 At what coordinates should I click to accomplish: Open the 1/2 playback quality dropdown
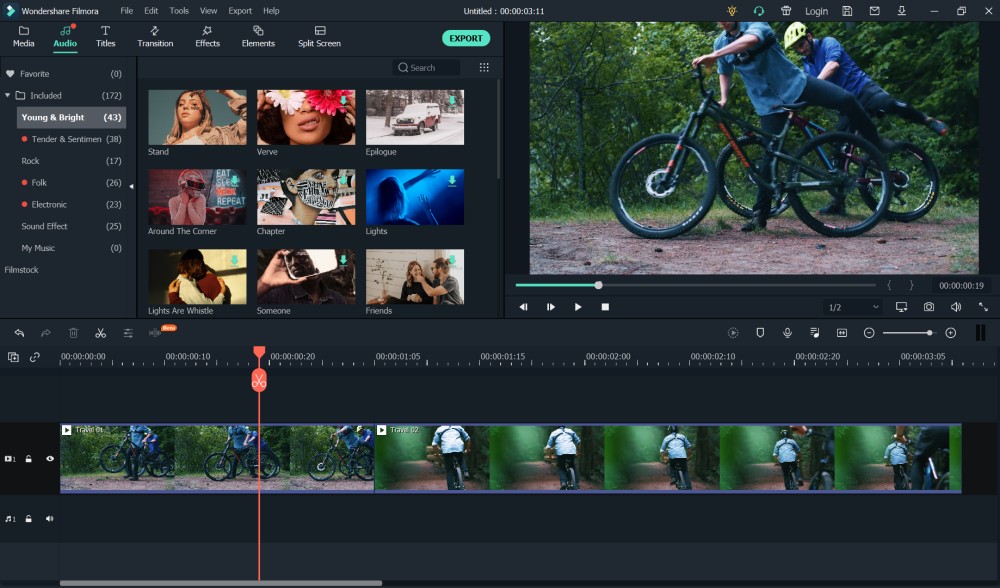click(852, 306)
